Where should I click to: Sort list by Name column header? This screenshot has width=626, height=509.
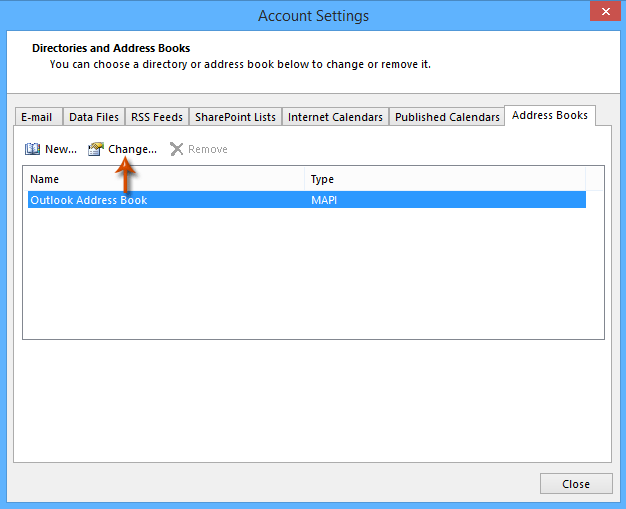click(x=164, y=179)
